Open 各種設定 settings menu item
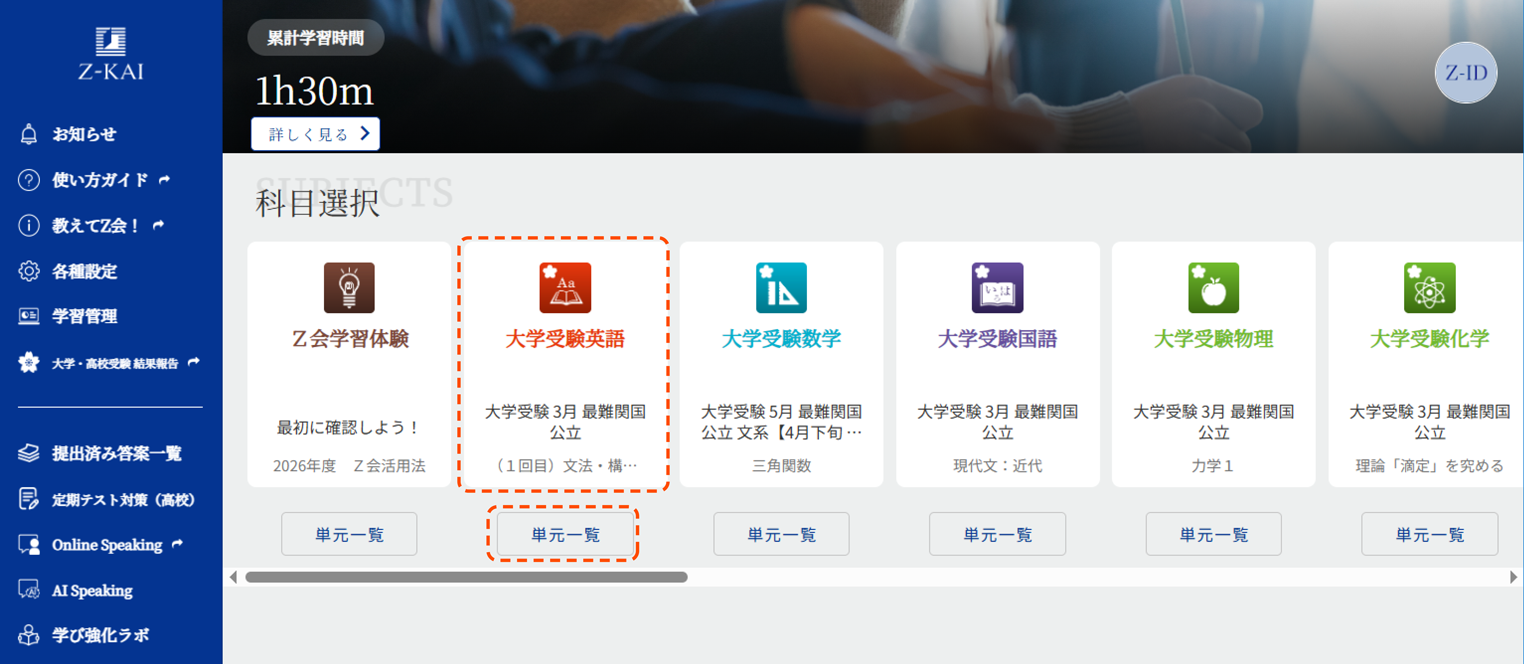 [84, 271]
